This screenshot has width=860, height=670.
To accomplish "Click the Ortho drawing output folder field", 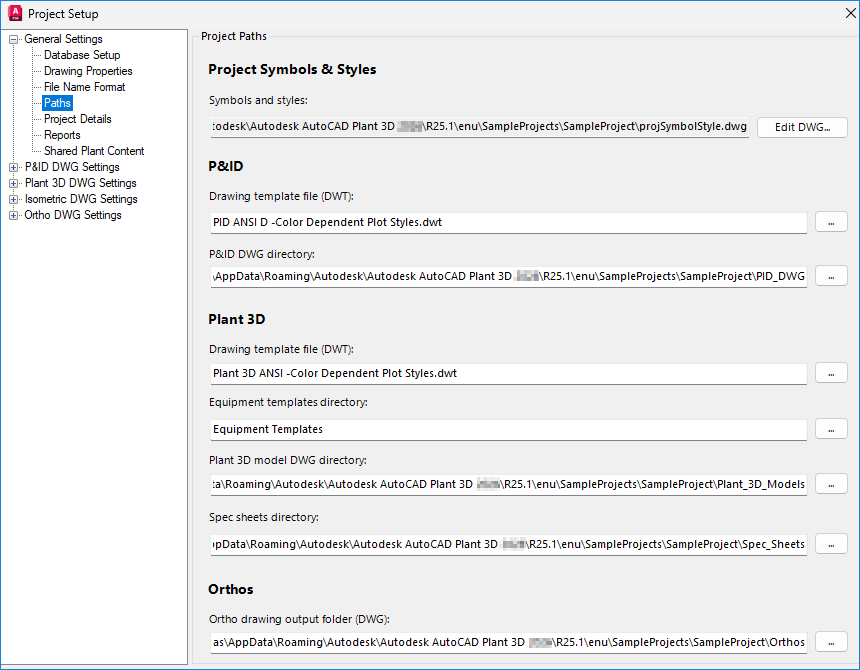I will click(x=508, y=642).
